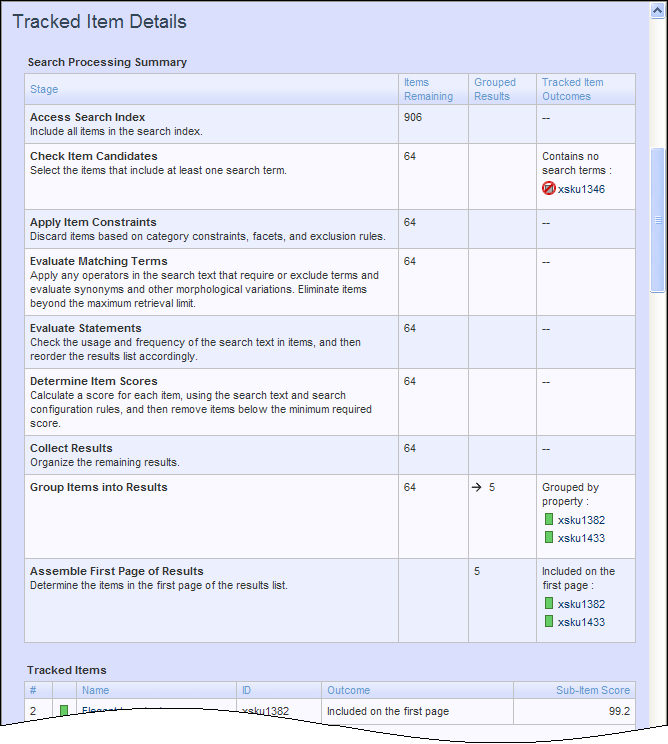
Task: Click the vertical scrollbar thumb
Action: coord(658,220)
